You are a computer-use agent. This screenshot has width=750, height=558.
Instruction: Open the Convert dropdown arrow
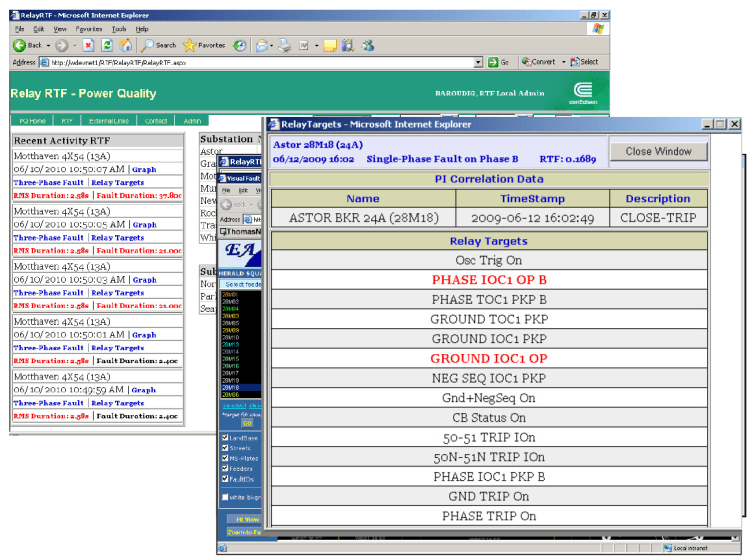(563, 62)
